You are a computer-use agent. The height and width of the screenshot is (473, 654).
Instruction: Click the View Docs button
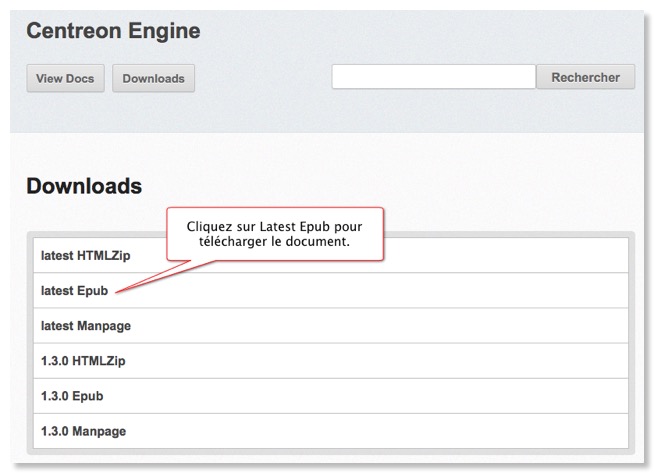(65, 78)
